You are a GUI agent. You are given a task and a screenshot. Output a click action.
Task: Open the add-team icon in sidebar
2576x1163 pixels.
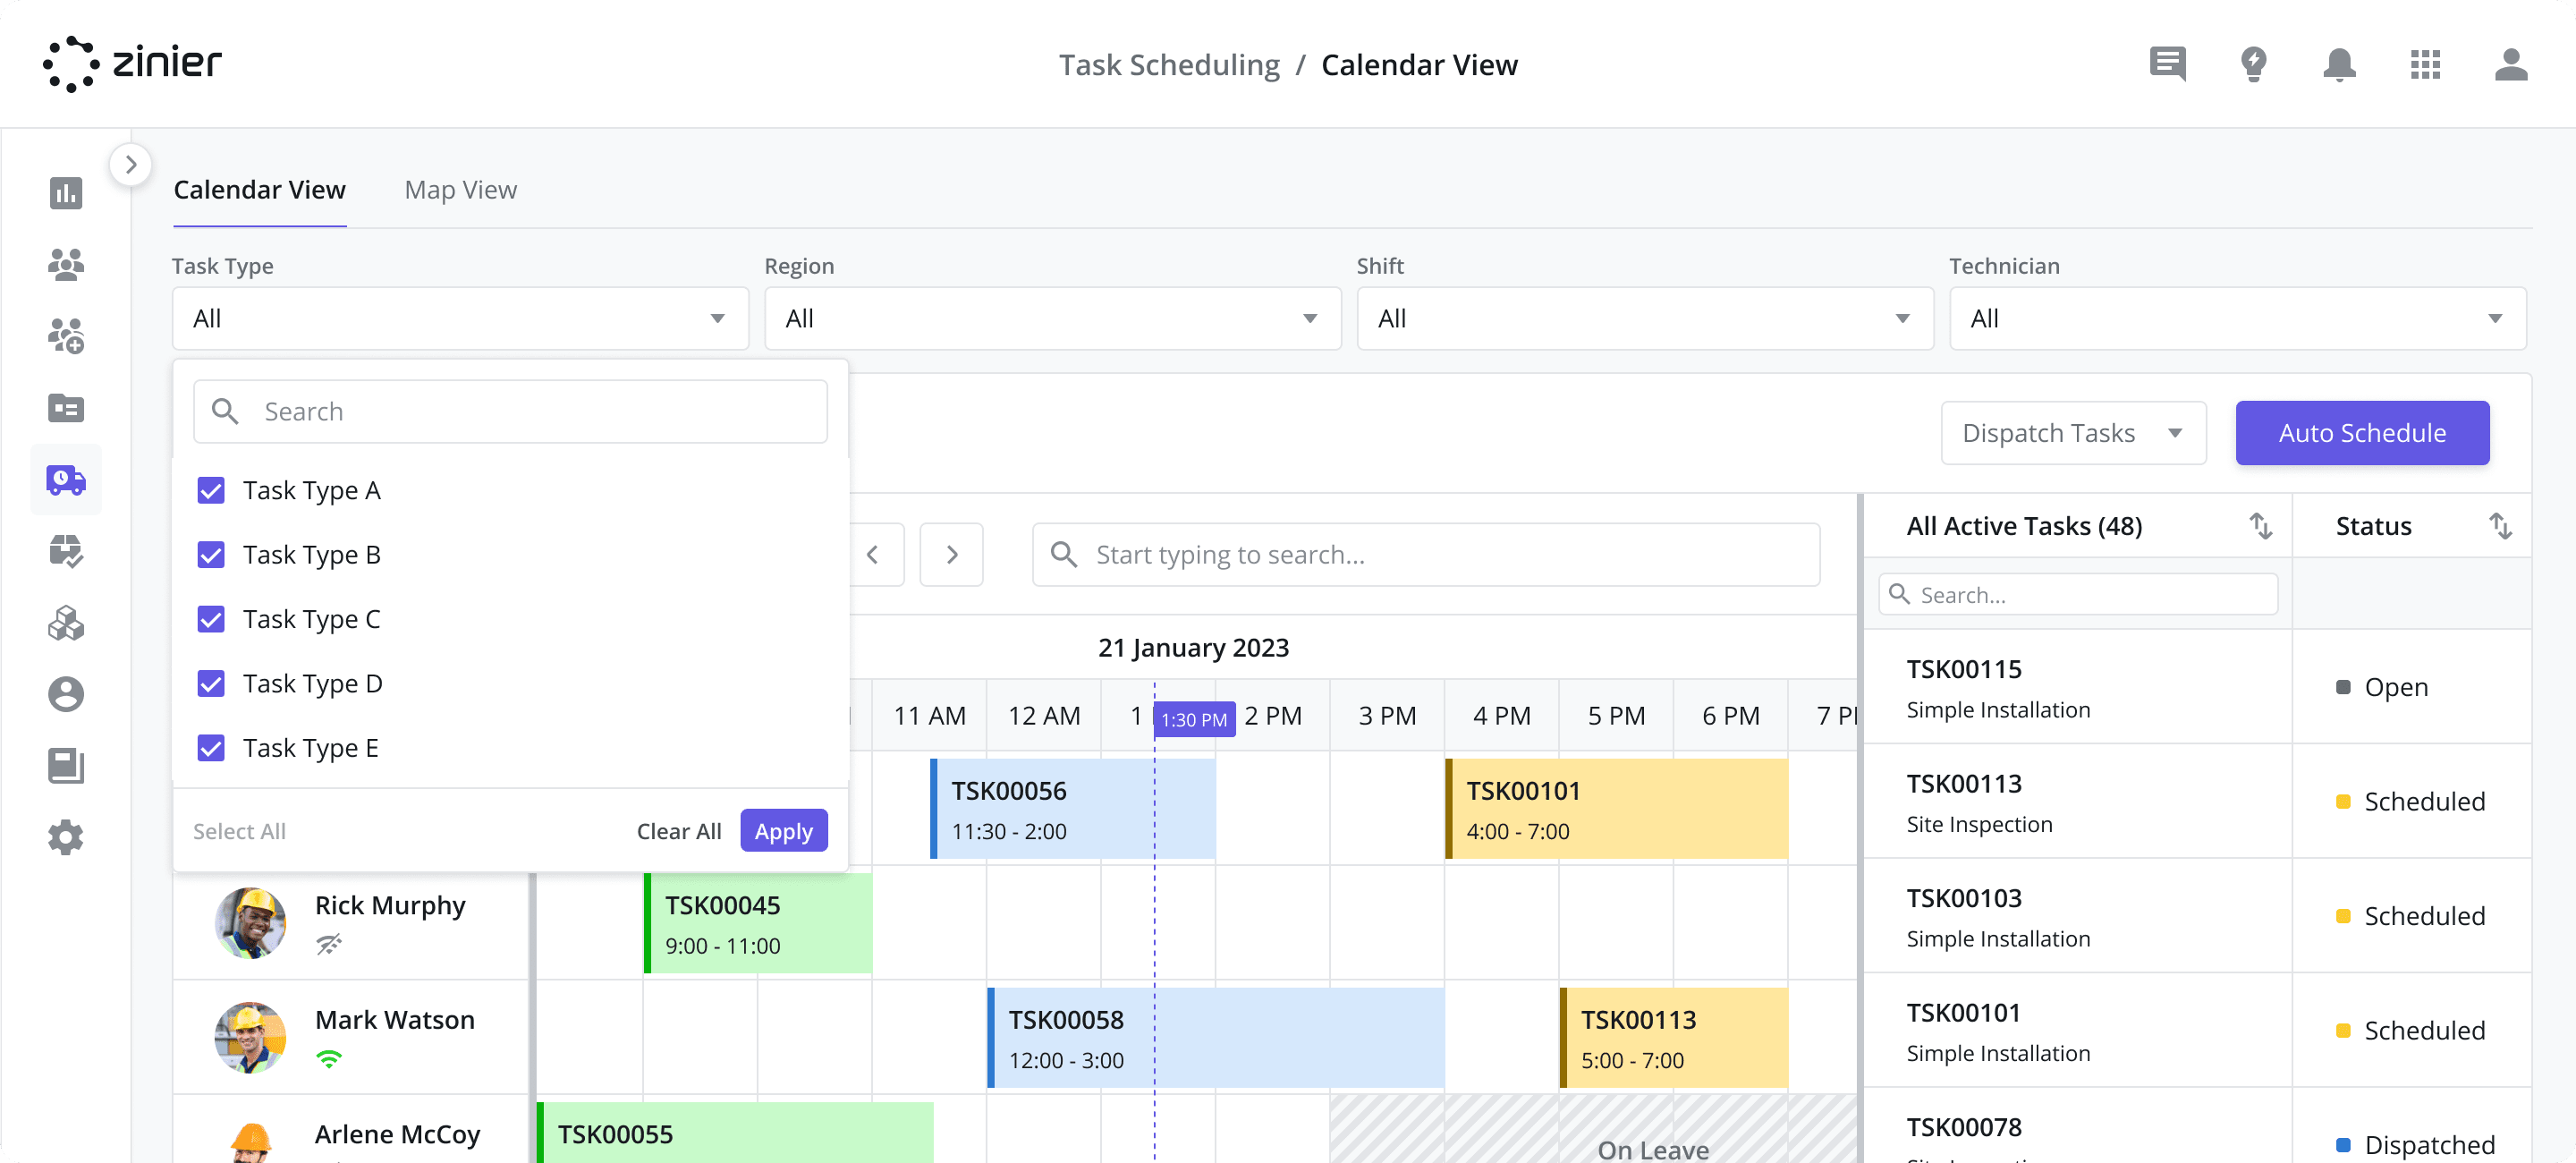click(66, 336)
